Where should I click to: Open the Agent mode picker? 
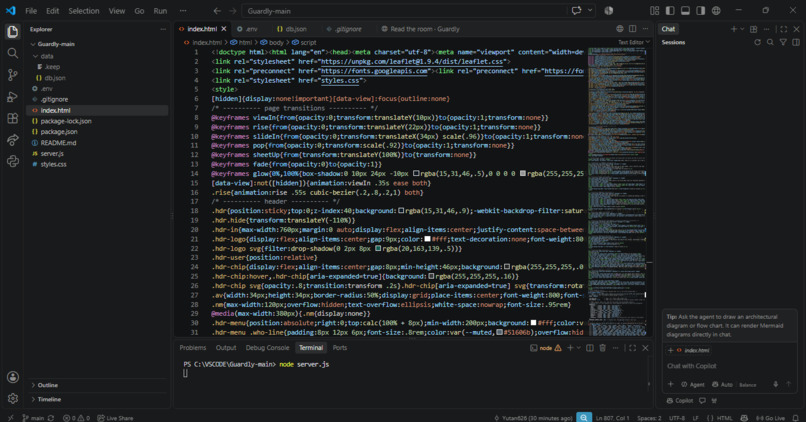(692, 384)
